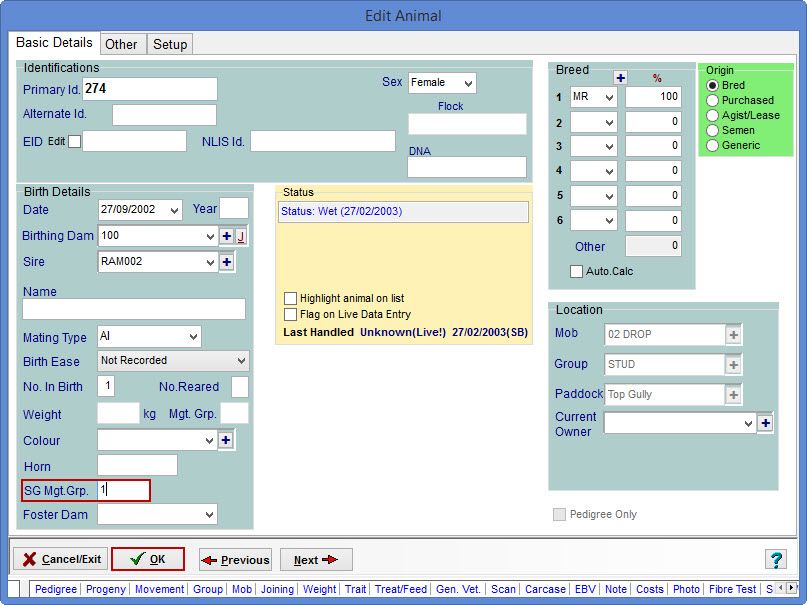807x605 pixels.
Task: Click the Flock input field
Action: coord(467,124)
